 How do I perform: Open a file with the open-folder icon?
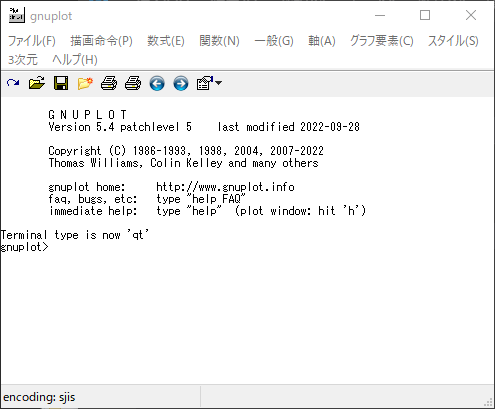click(x=37, y=83)
